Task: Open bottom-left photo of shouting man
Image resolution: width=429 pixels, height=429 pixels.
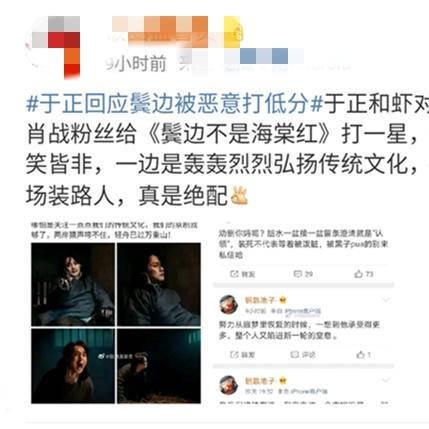Action: tap(73, 366)
